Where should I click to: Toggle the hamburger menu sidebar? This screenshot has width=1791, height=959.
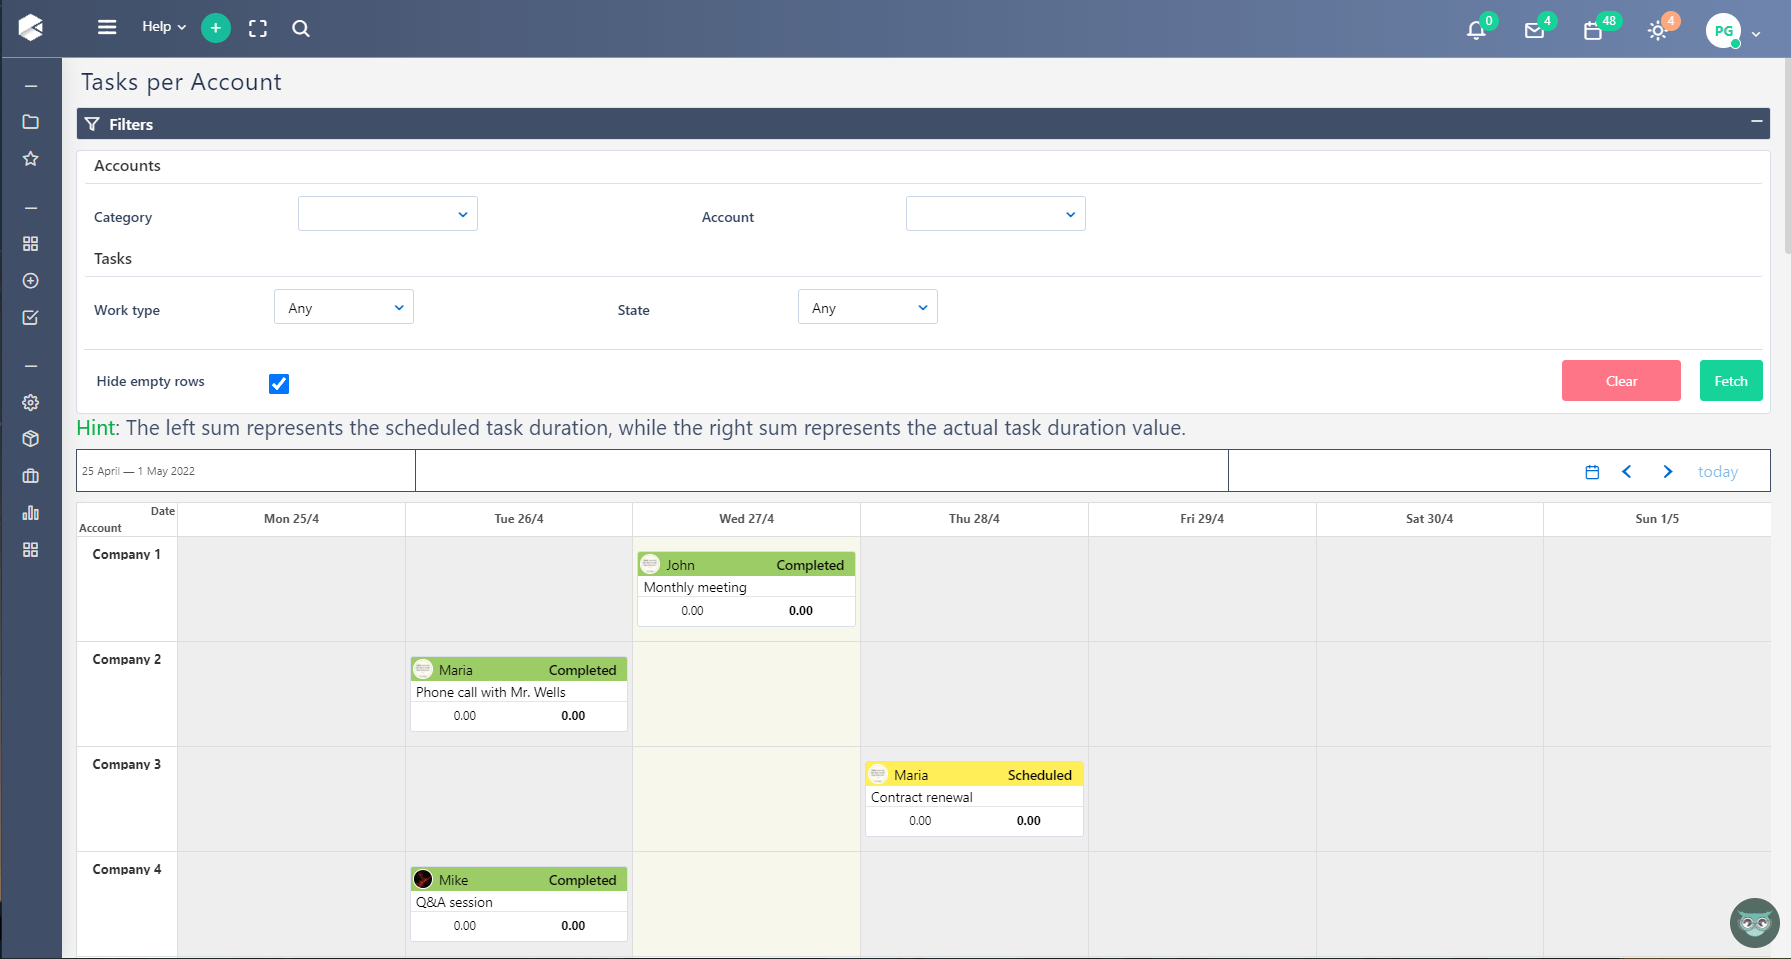point(107,27)
